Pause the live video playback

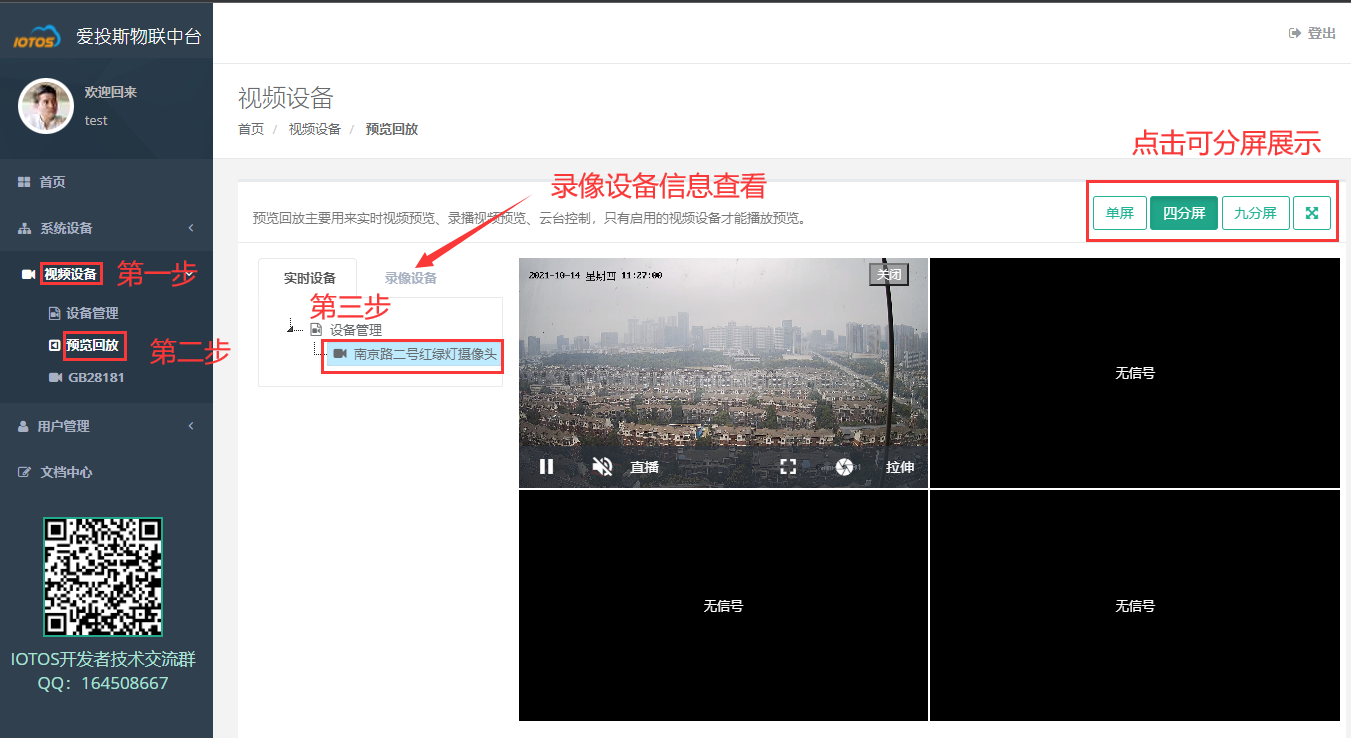(x=547, y=466)
